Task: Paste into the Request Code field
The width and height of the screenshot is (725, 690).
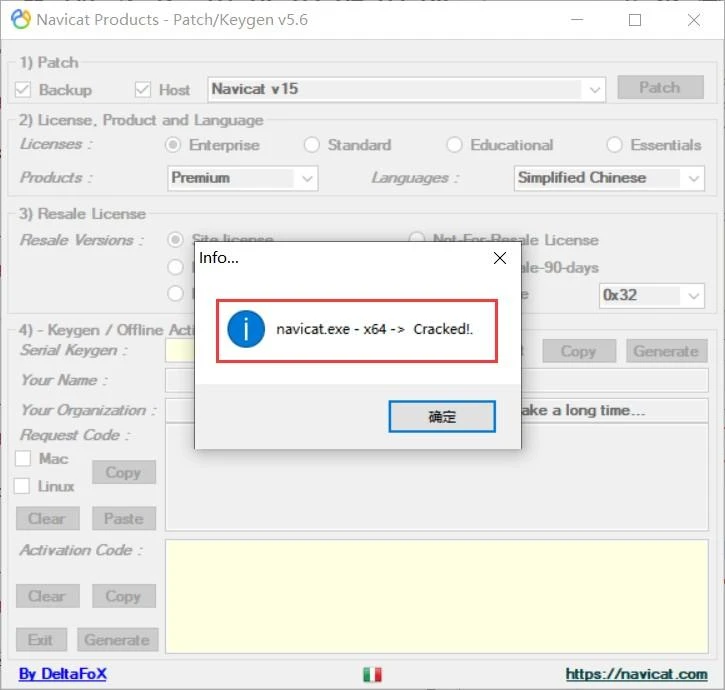Action: [x=124, y=518]
